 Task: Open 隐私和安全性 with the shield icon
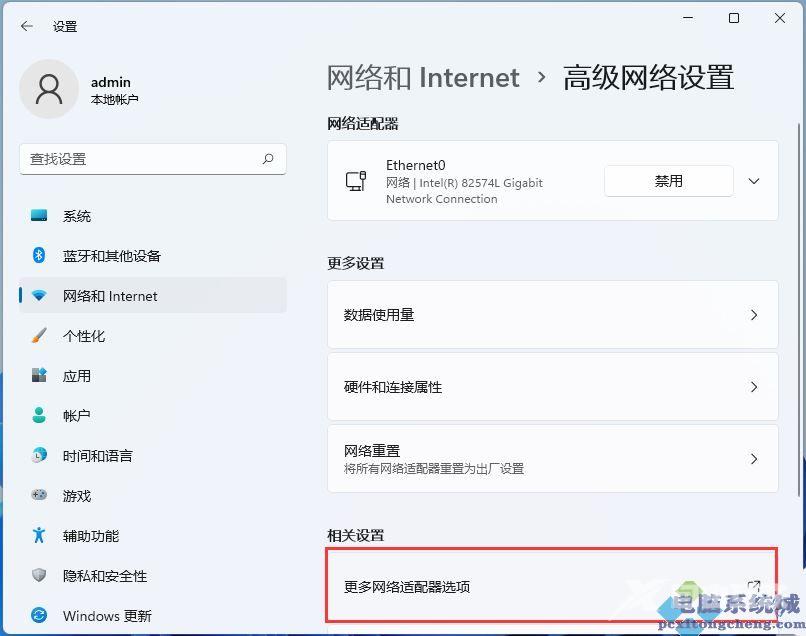tap(39, 576)
